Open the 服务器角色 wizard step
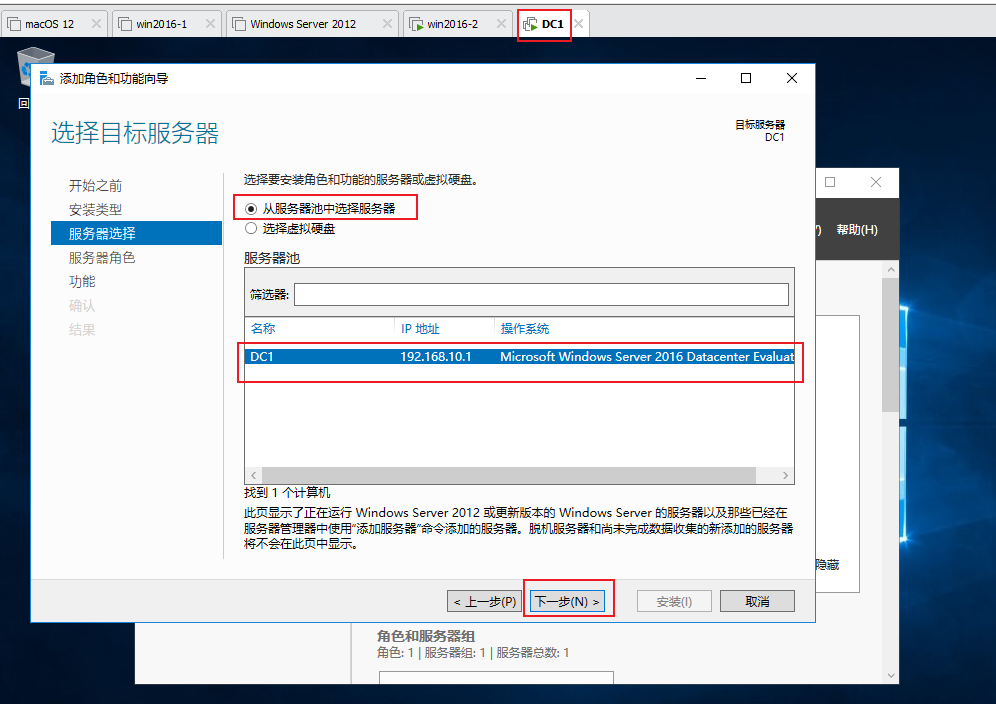 coord(102,257)
